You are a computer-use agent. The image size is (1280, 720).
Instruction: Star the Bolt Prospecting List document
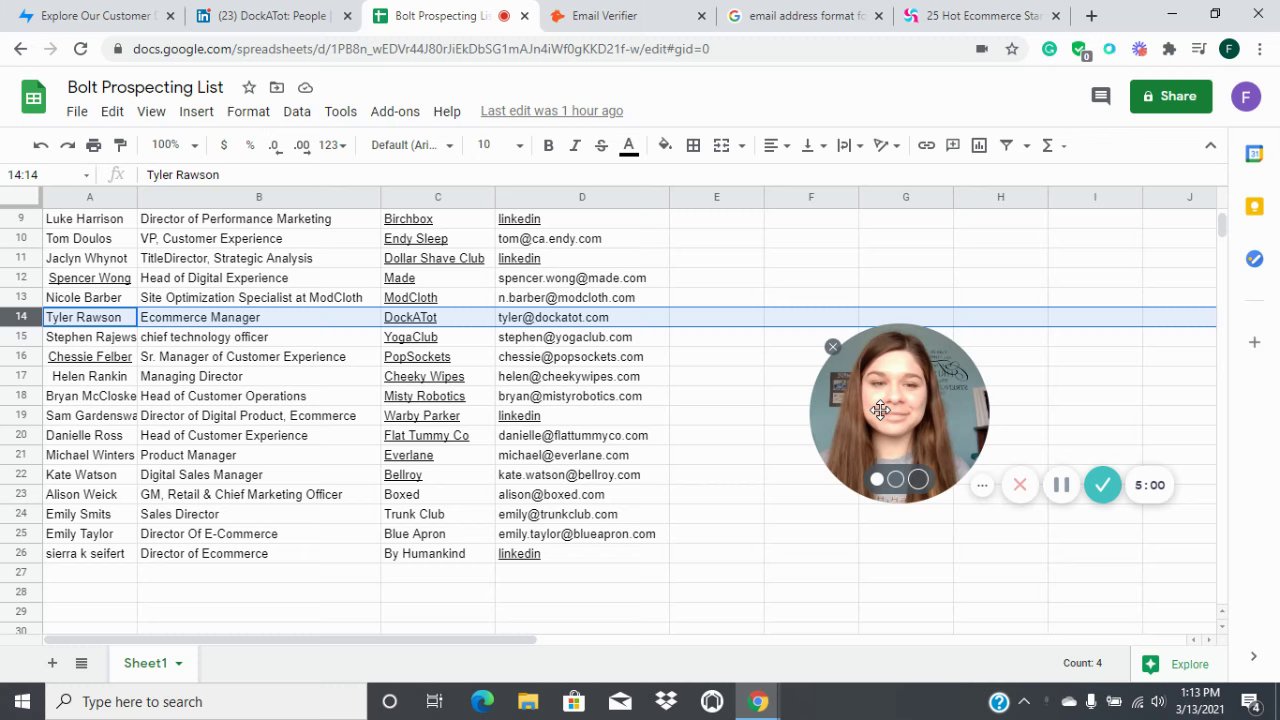click(249, 87)
